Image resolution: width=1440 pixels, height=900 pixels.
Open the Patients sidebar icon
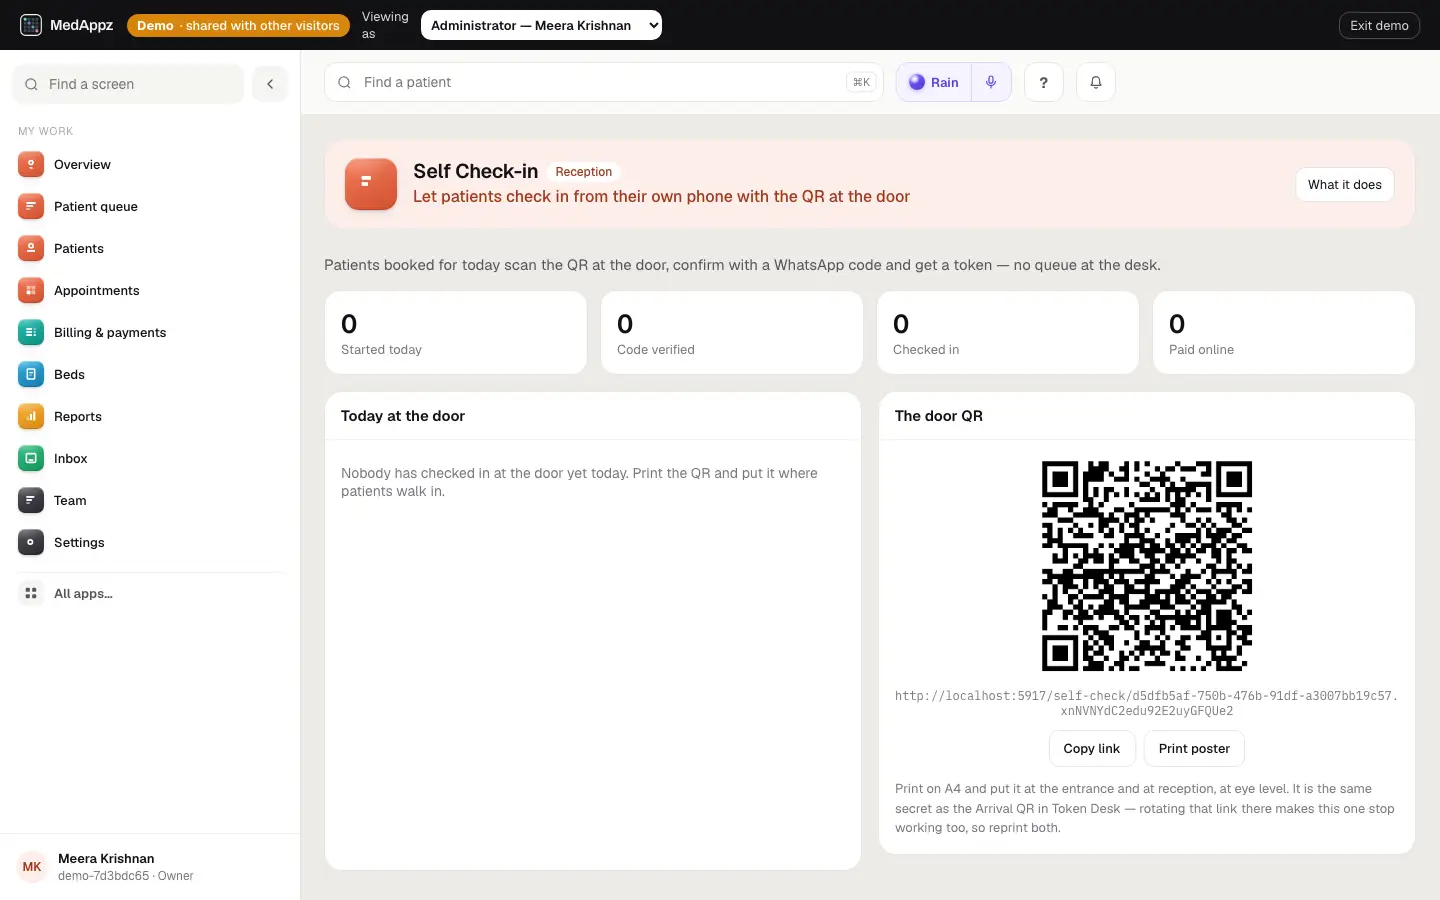pos(31,248)
